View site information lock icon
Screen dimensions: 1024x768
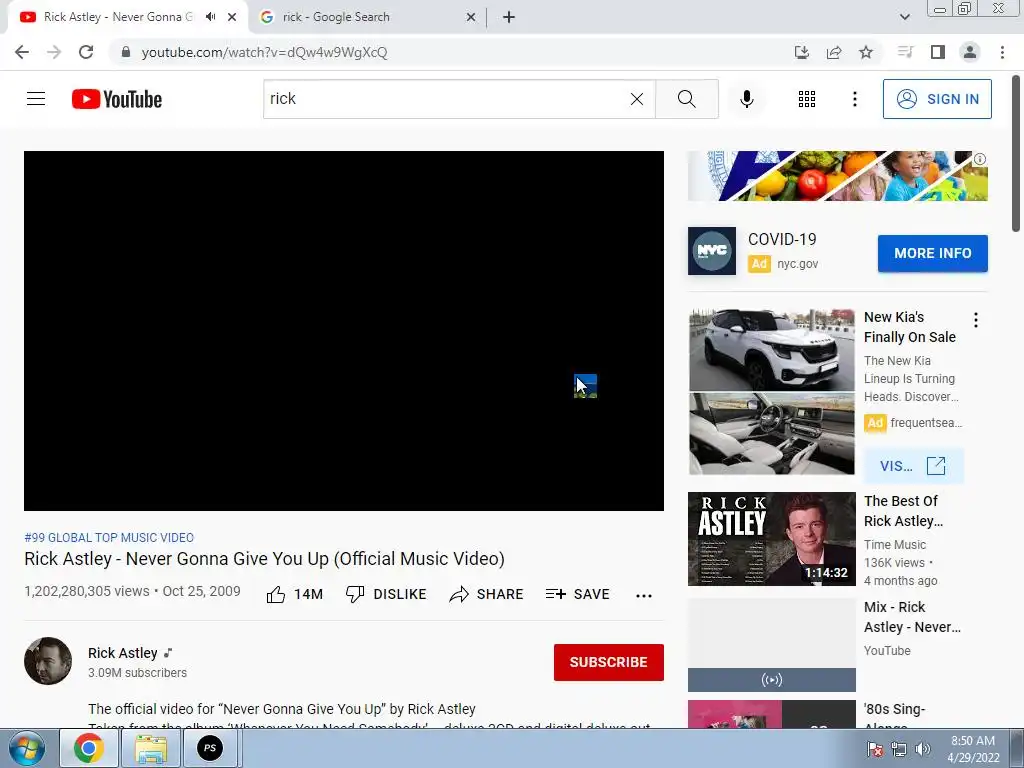click(126, 52)
